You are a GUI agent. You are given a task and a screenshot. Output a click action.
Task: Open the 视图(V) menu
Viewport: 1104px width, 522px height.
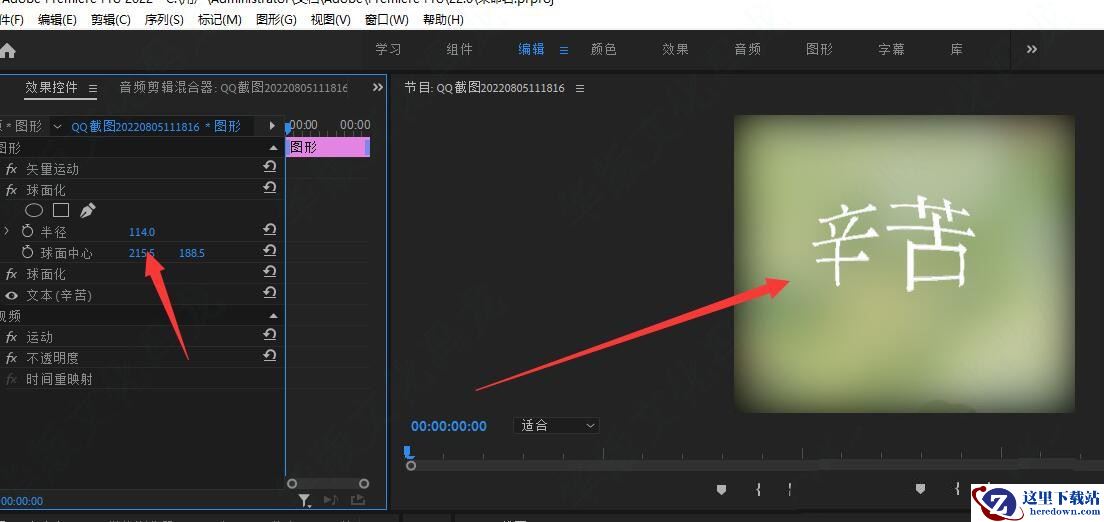point(331,20)
